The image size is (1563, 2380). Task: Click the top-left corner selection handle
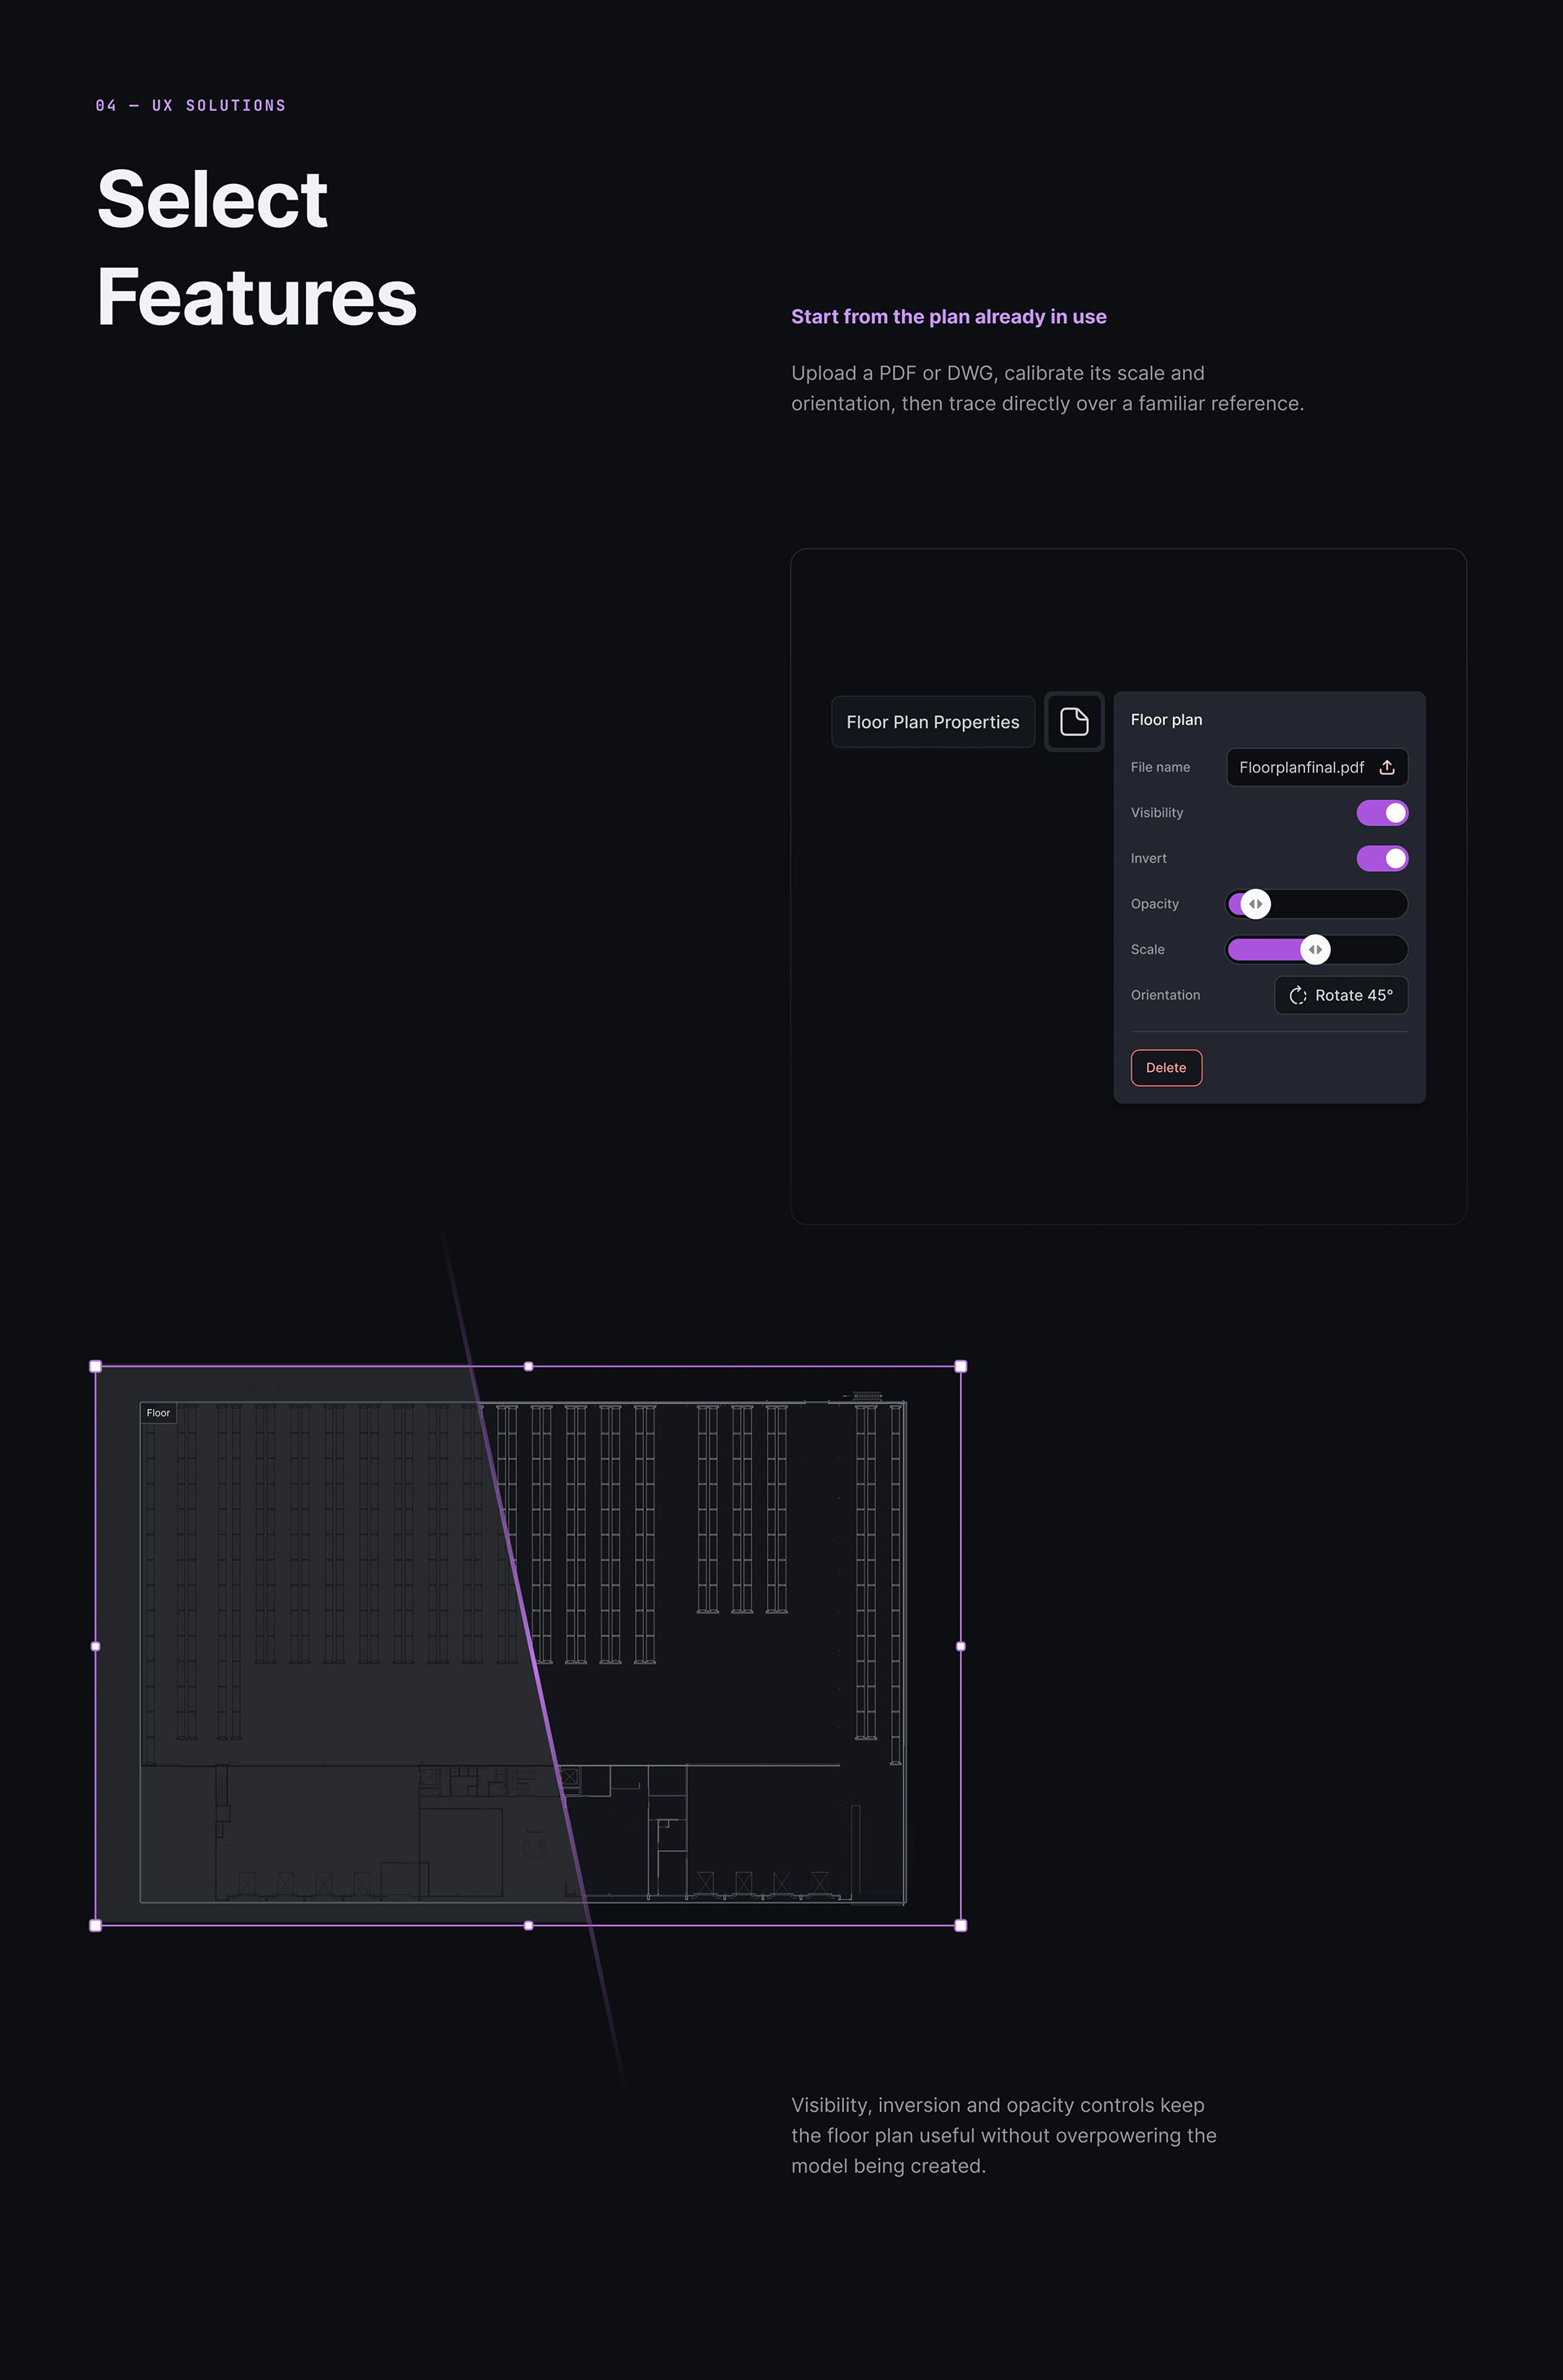tap(96, 1366)
